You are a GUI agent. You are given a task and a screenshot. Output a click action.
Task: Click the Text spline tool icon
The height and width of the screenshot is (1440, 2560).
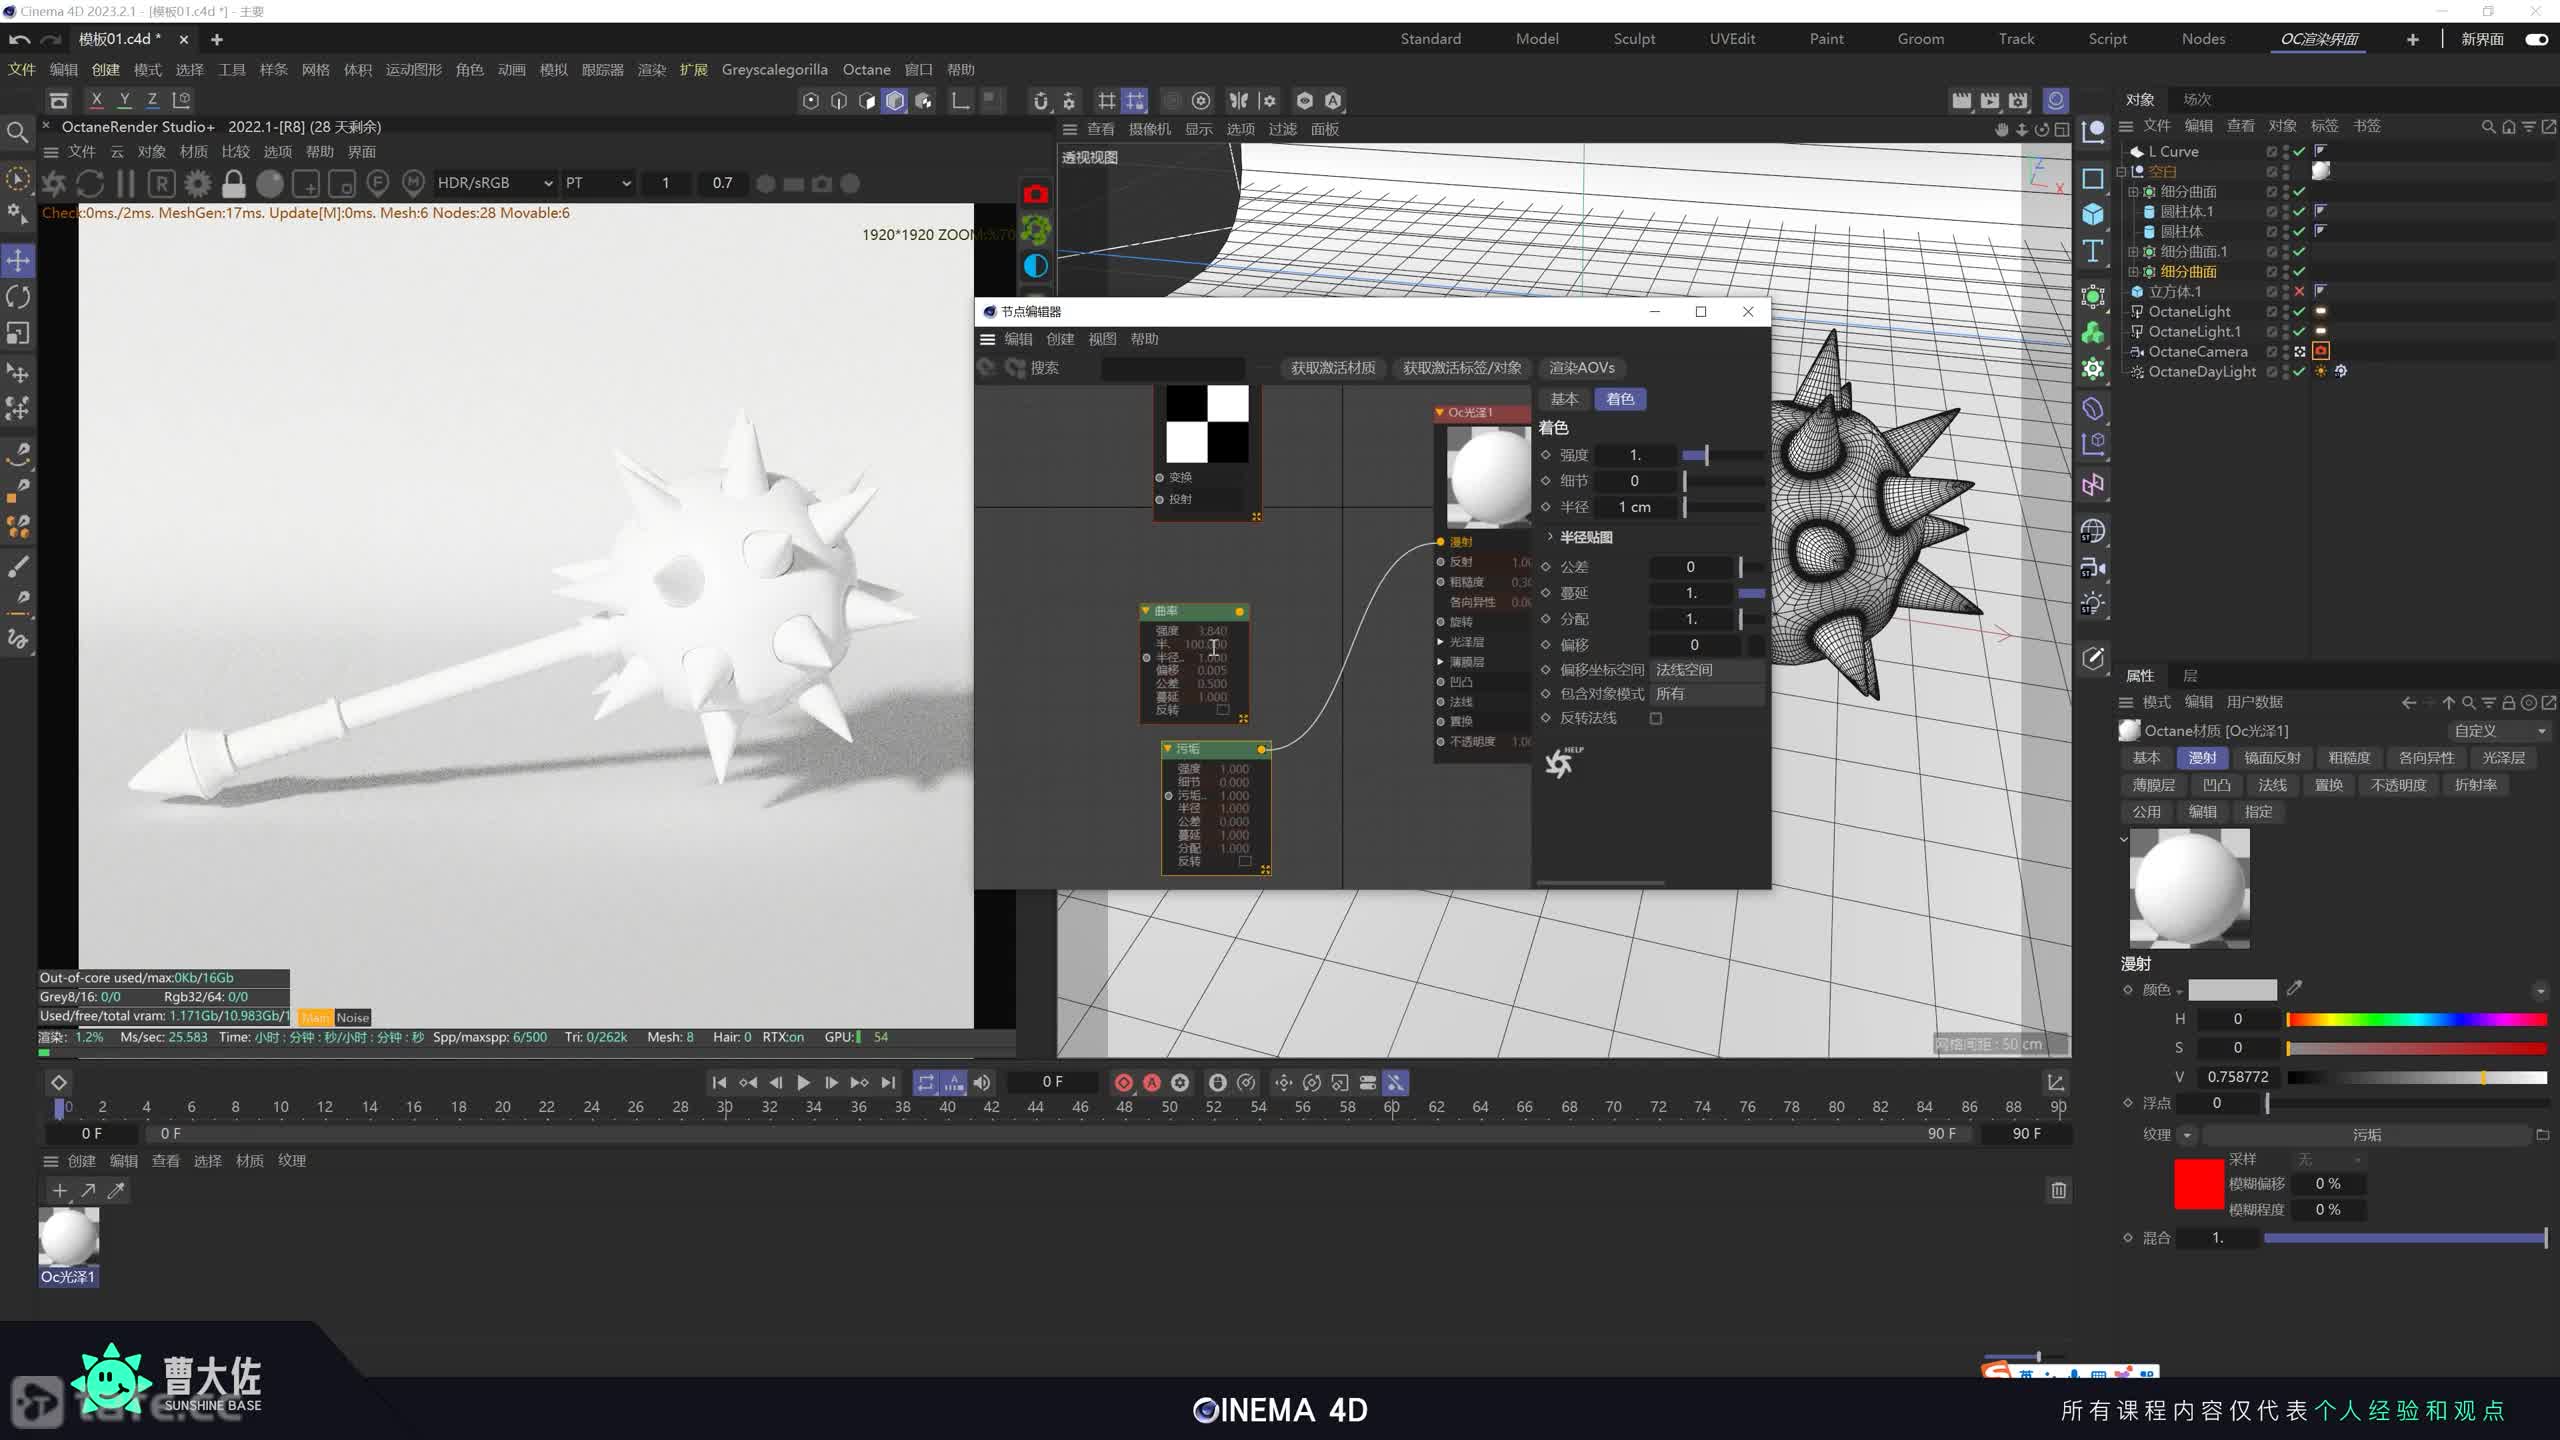pos(2093,251)
